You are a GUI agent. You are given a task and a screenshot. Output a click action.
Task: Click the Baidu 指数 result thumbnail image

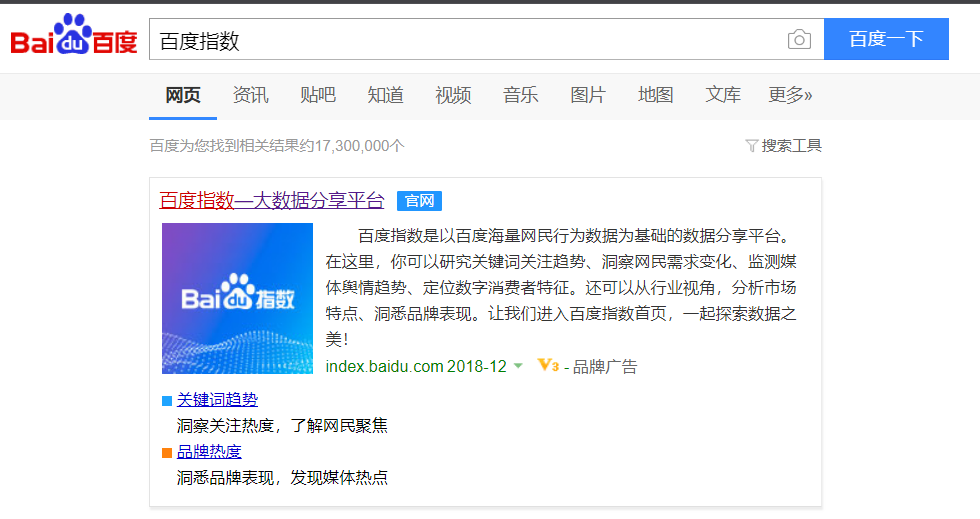click(237, 298)
